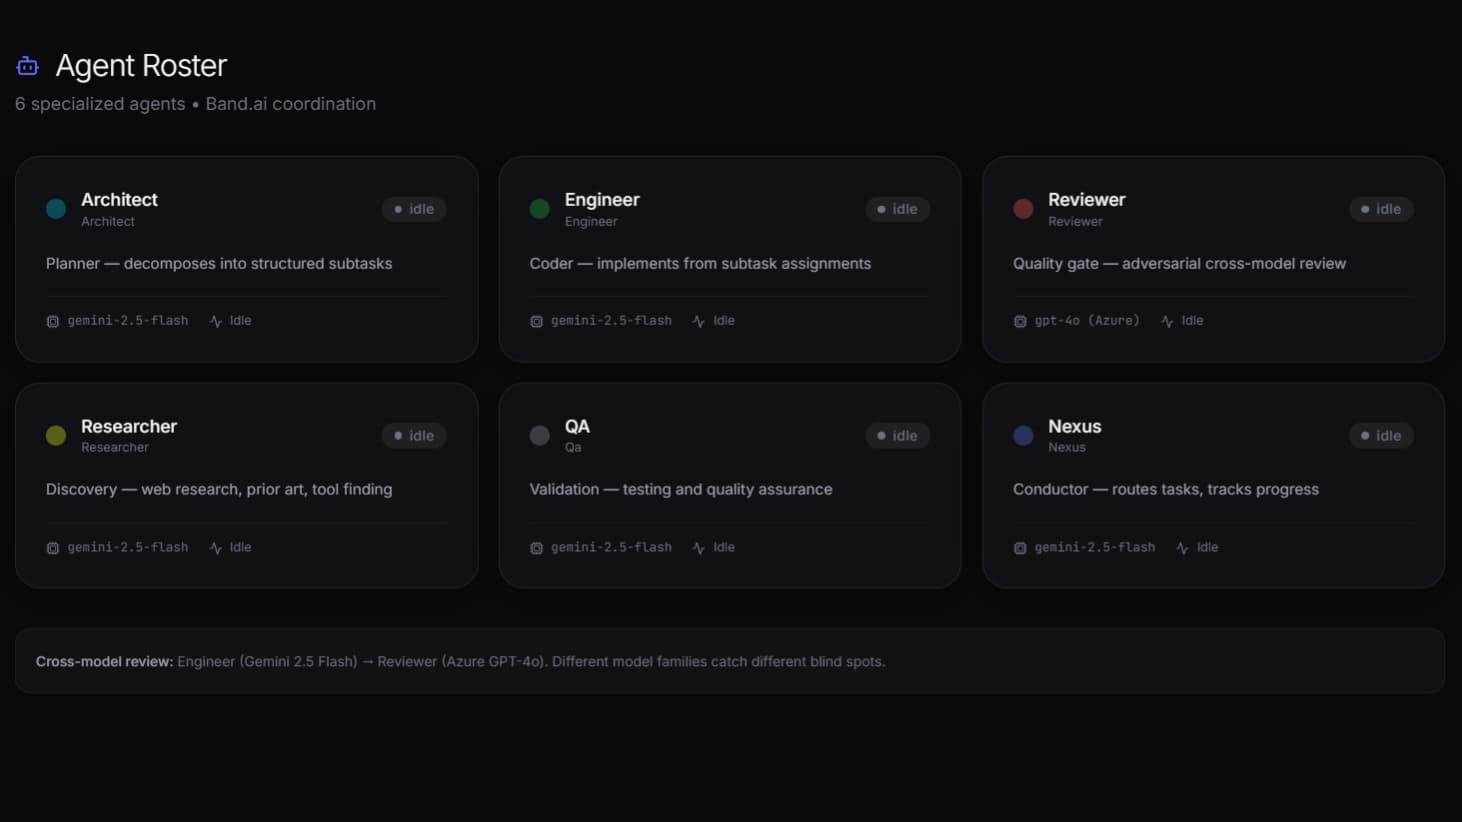
Task: Click 'Planner — decomposes into structured subtasks'
Action: pos(219,264)
